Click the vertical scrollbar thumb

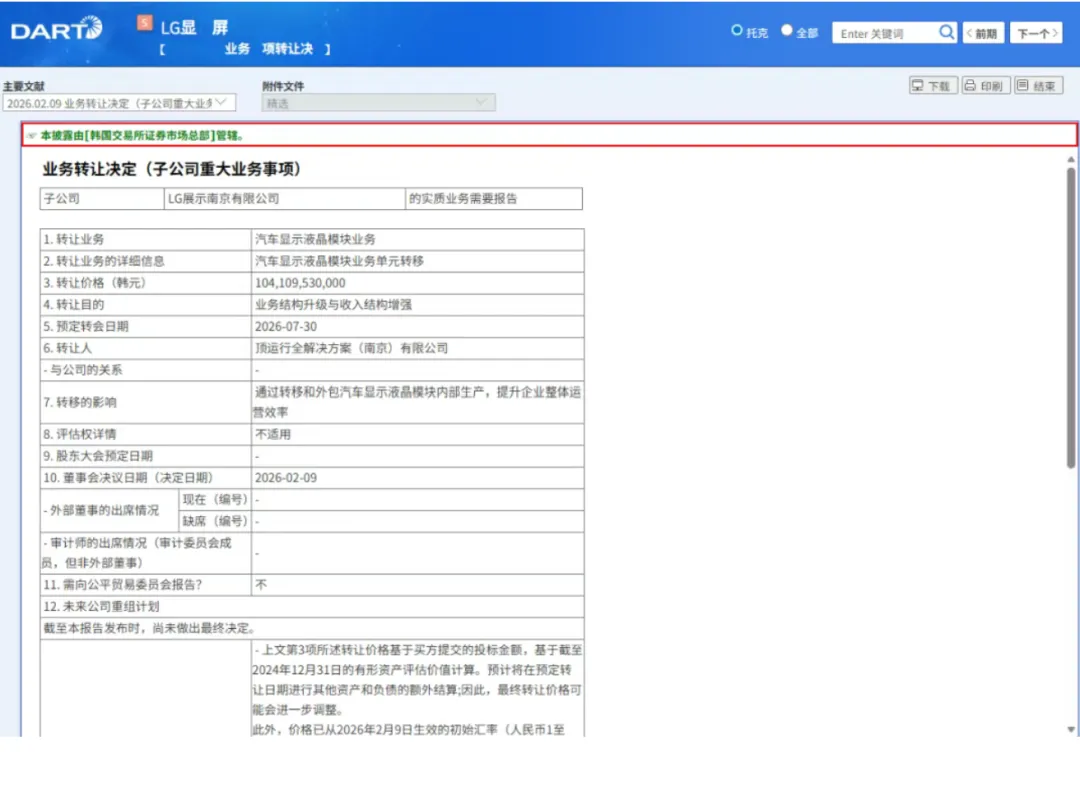pyautogui.click(x=1070, y=318)
